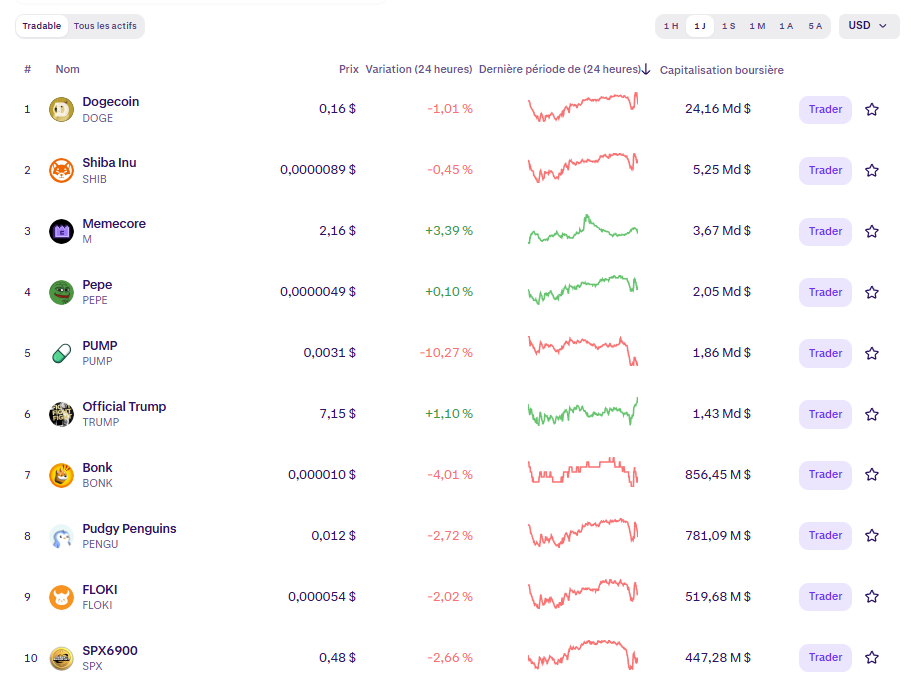
Task: Click the Official Trump coin icon
Action: coord(61,413)
